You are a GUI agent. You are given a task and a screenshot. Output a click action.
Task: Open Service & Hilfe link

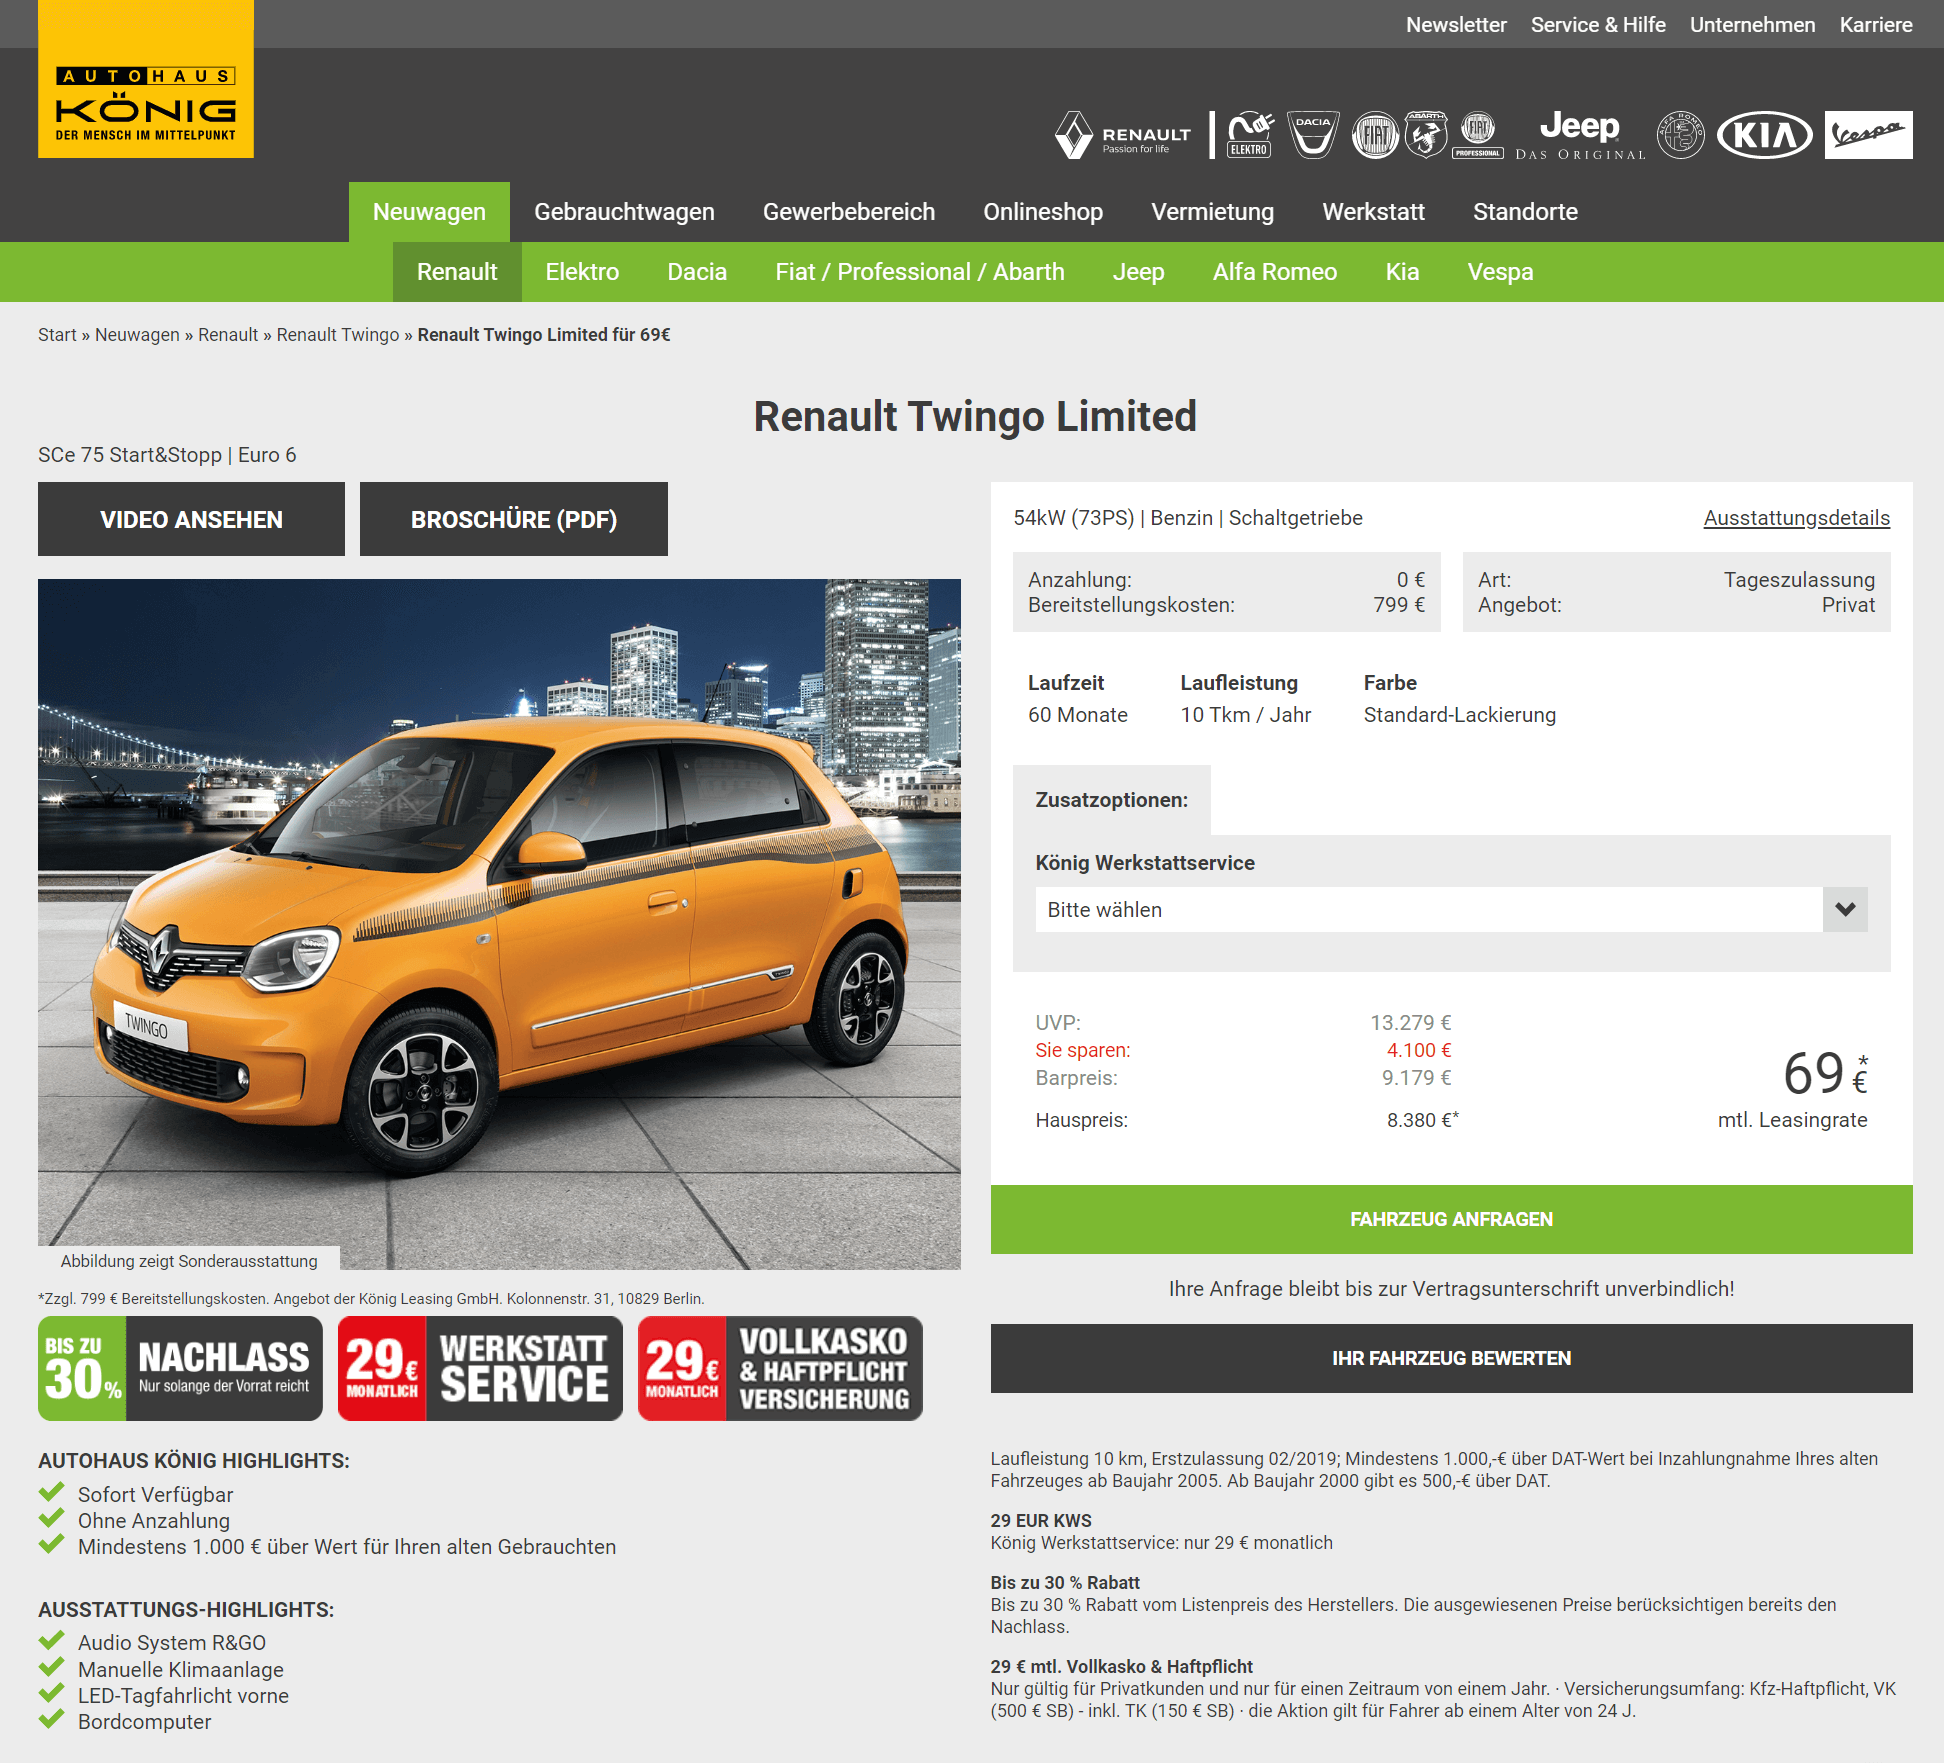tap(1598, 25)
